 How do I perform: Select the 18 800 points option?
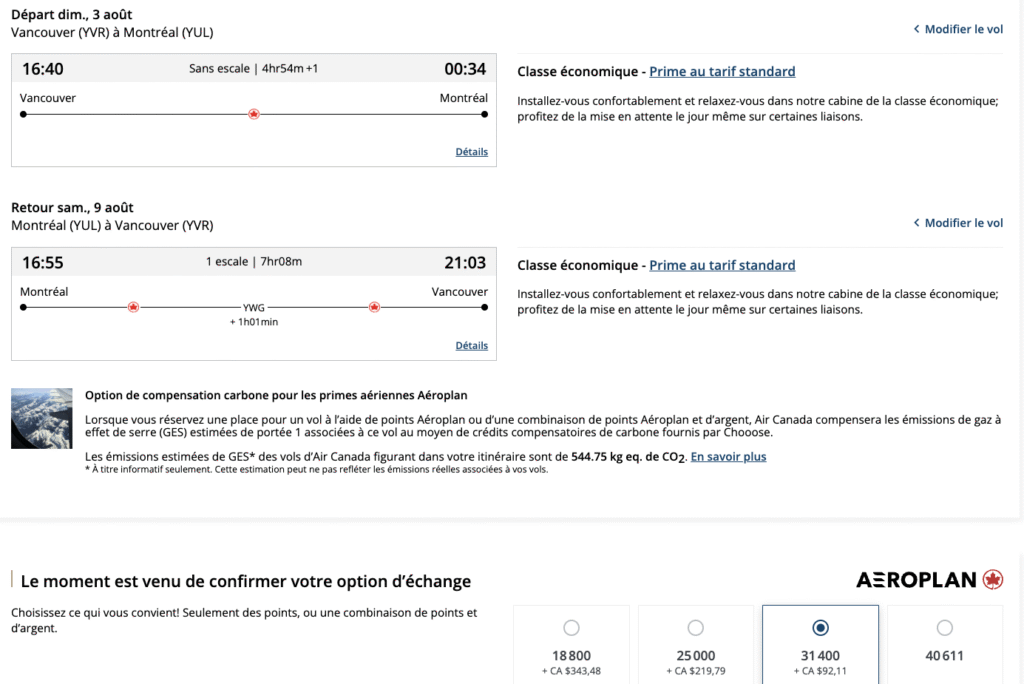click(x=571, y=628)
